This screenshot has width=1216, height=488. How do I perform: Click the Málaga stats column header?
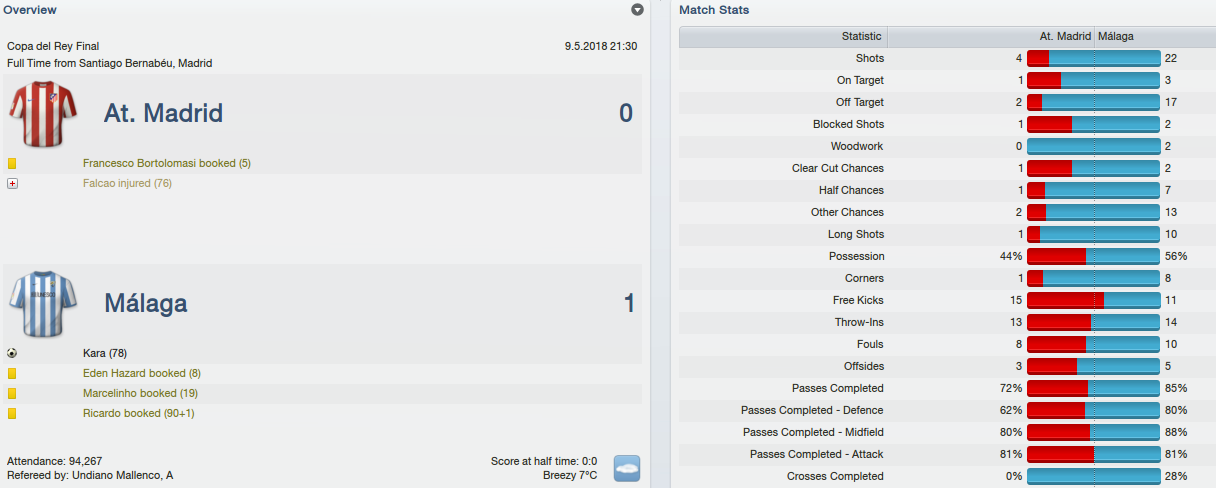(x=1115, y=36)
